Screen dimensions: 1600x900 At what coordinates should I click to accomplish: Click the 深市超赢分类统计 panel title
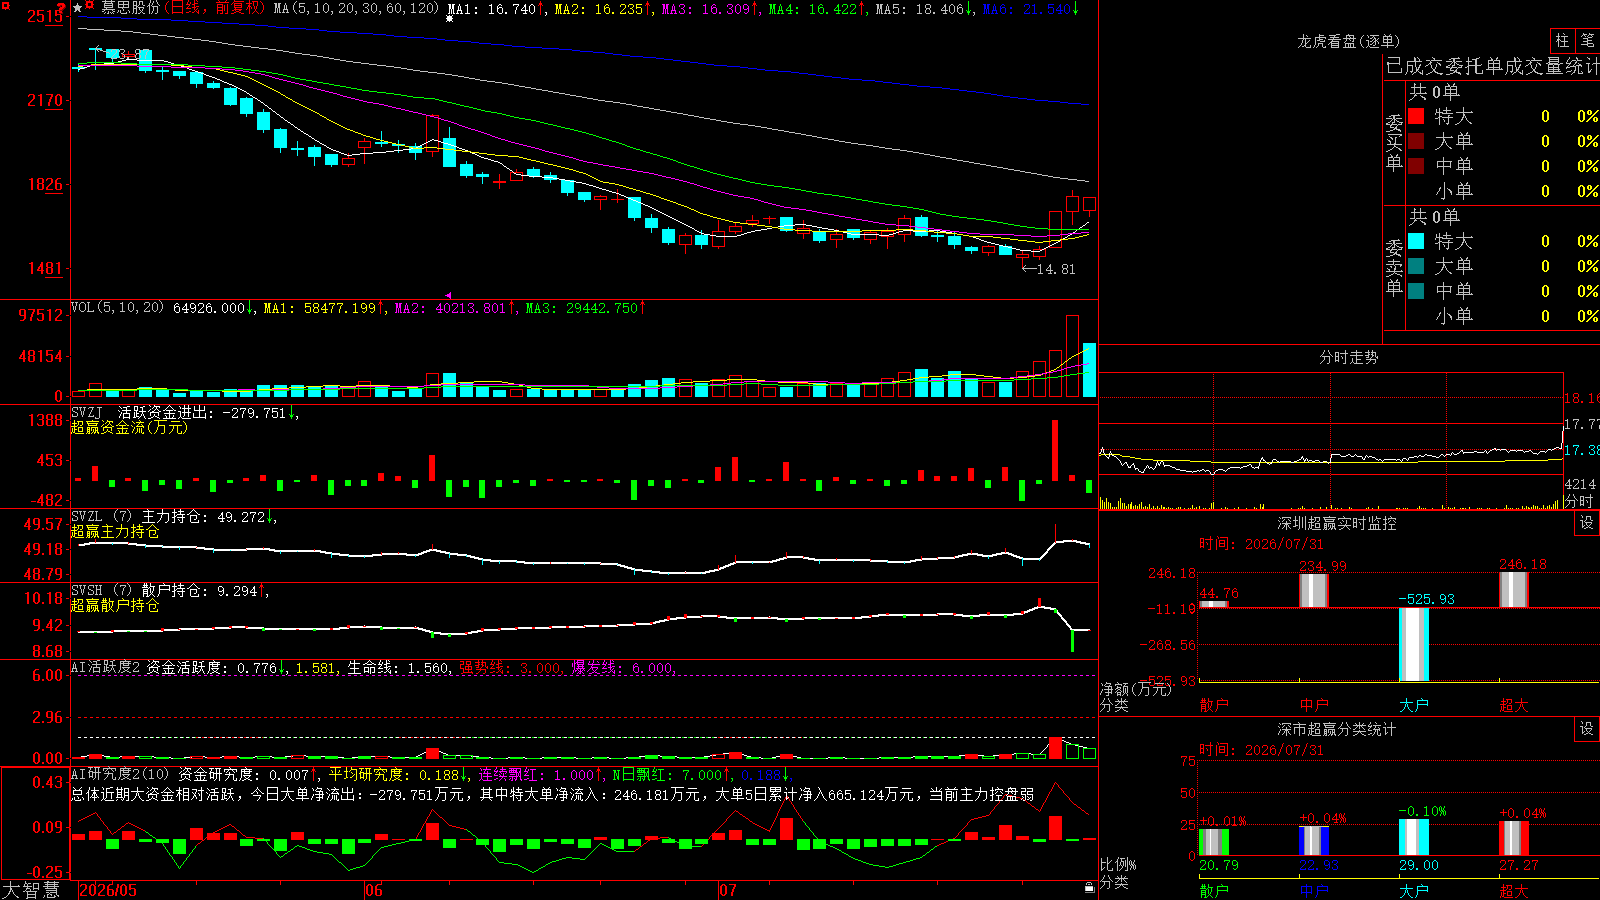(x=1336, y=729)
